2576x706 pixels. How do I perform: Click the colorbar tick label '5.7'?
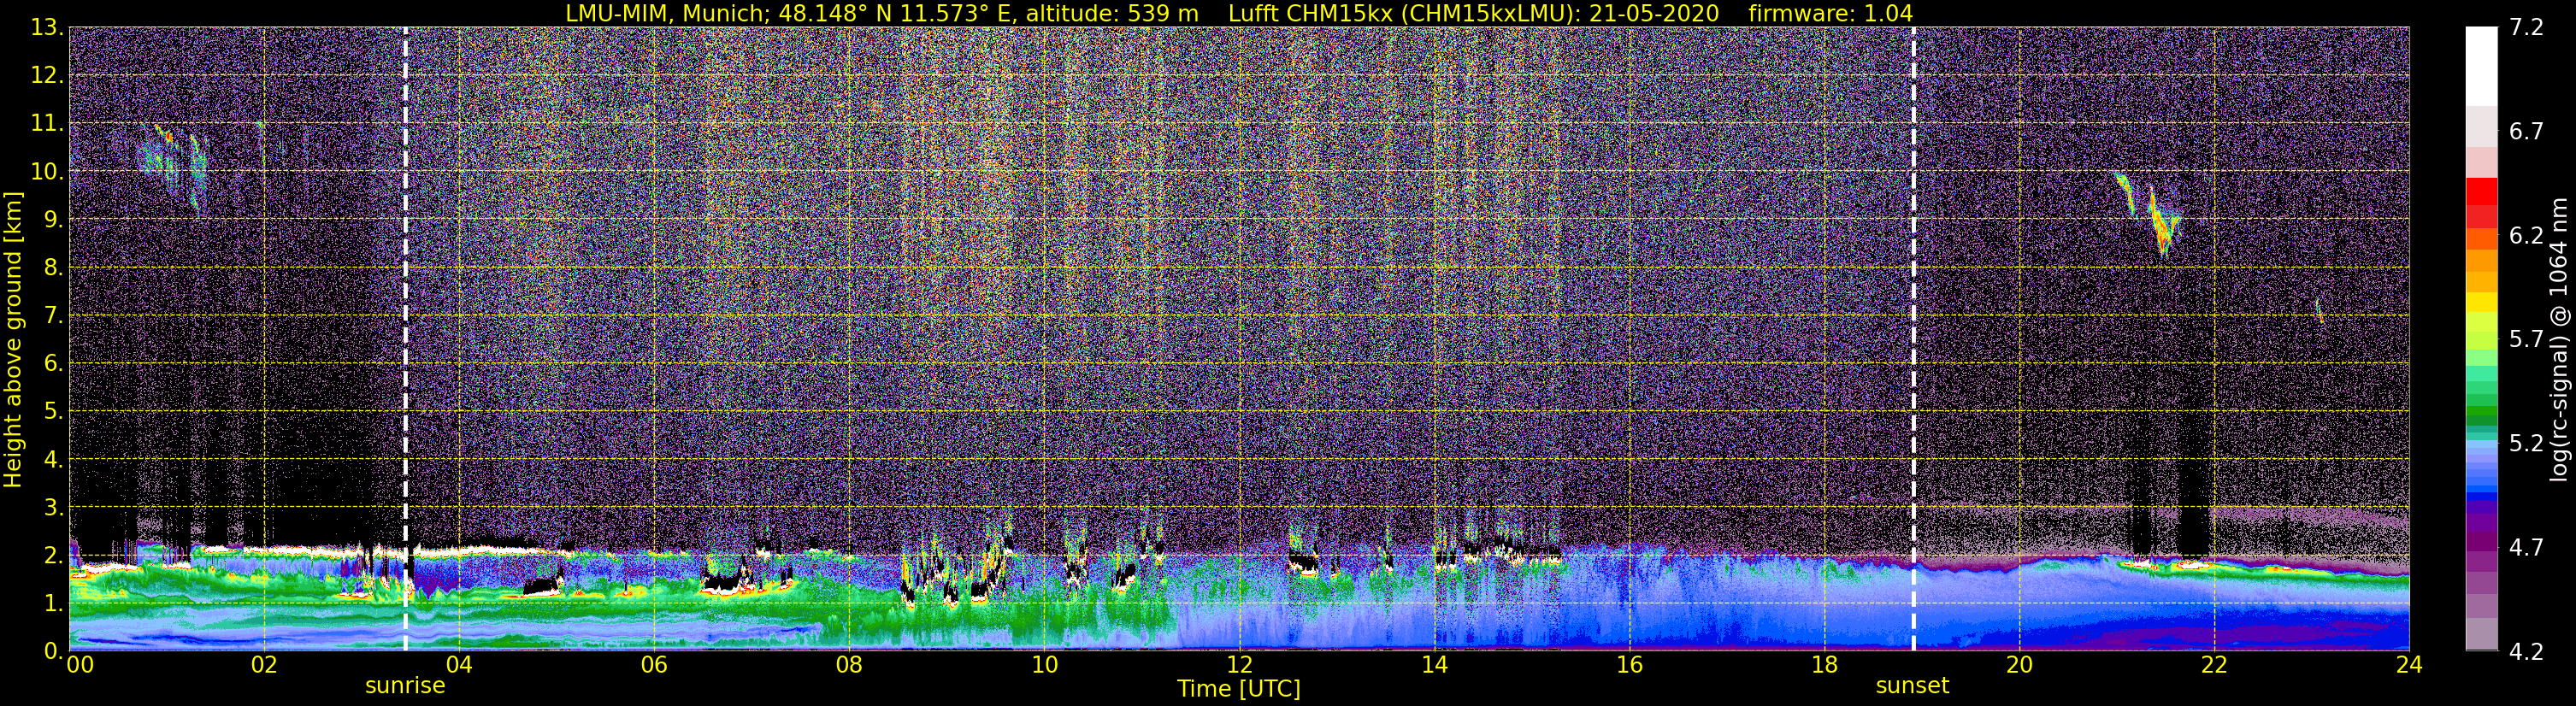[x=2526, y=339]
